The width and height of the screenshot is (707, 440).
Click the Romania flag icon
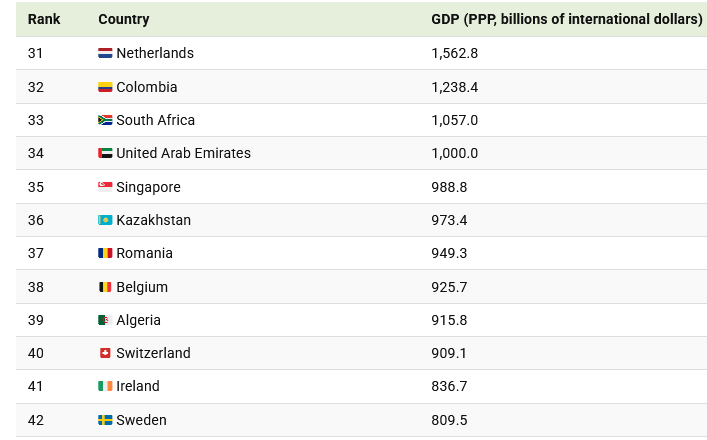pos(105,253)
